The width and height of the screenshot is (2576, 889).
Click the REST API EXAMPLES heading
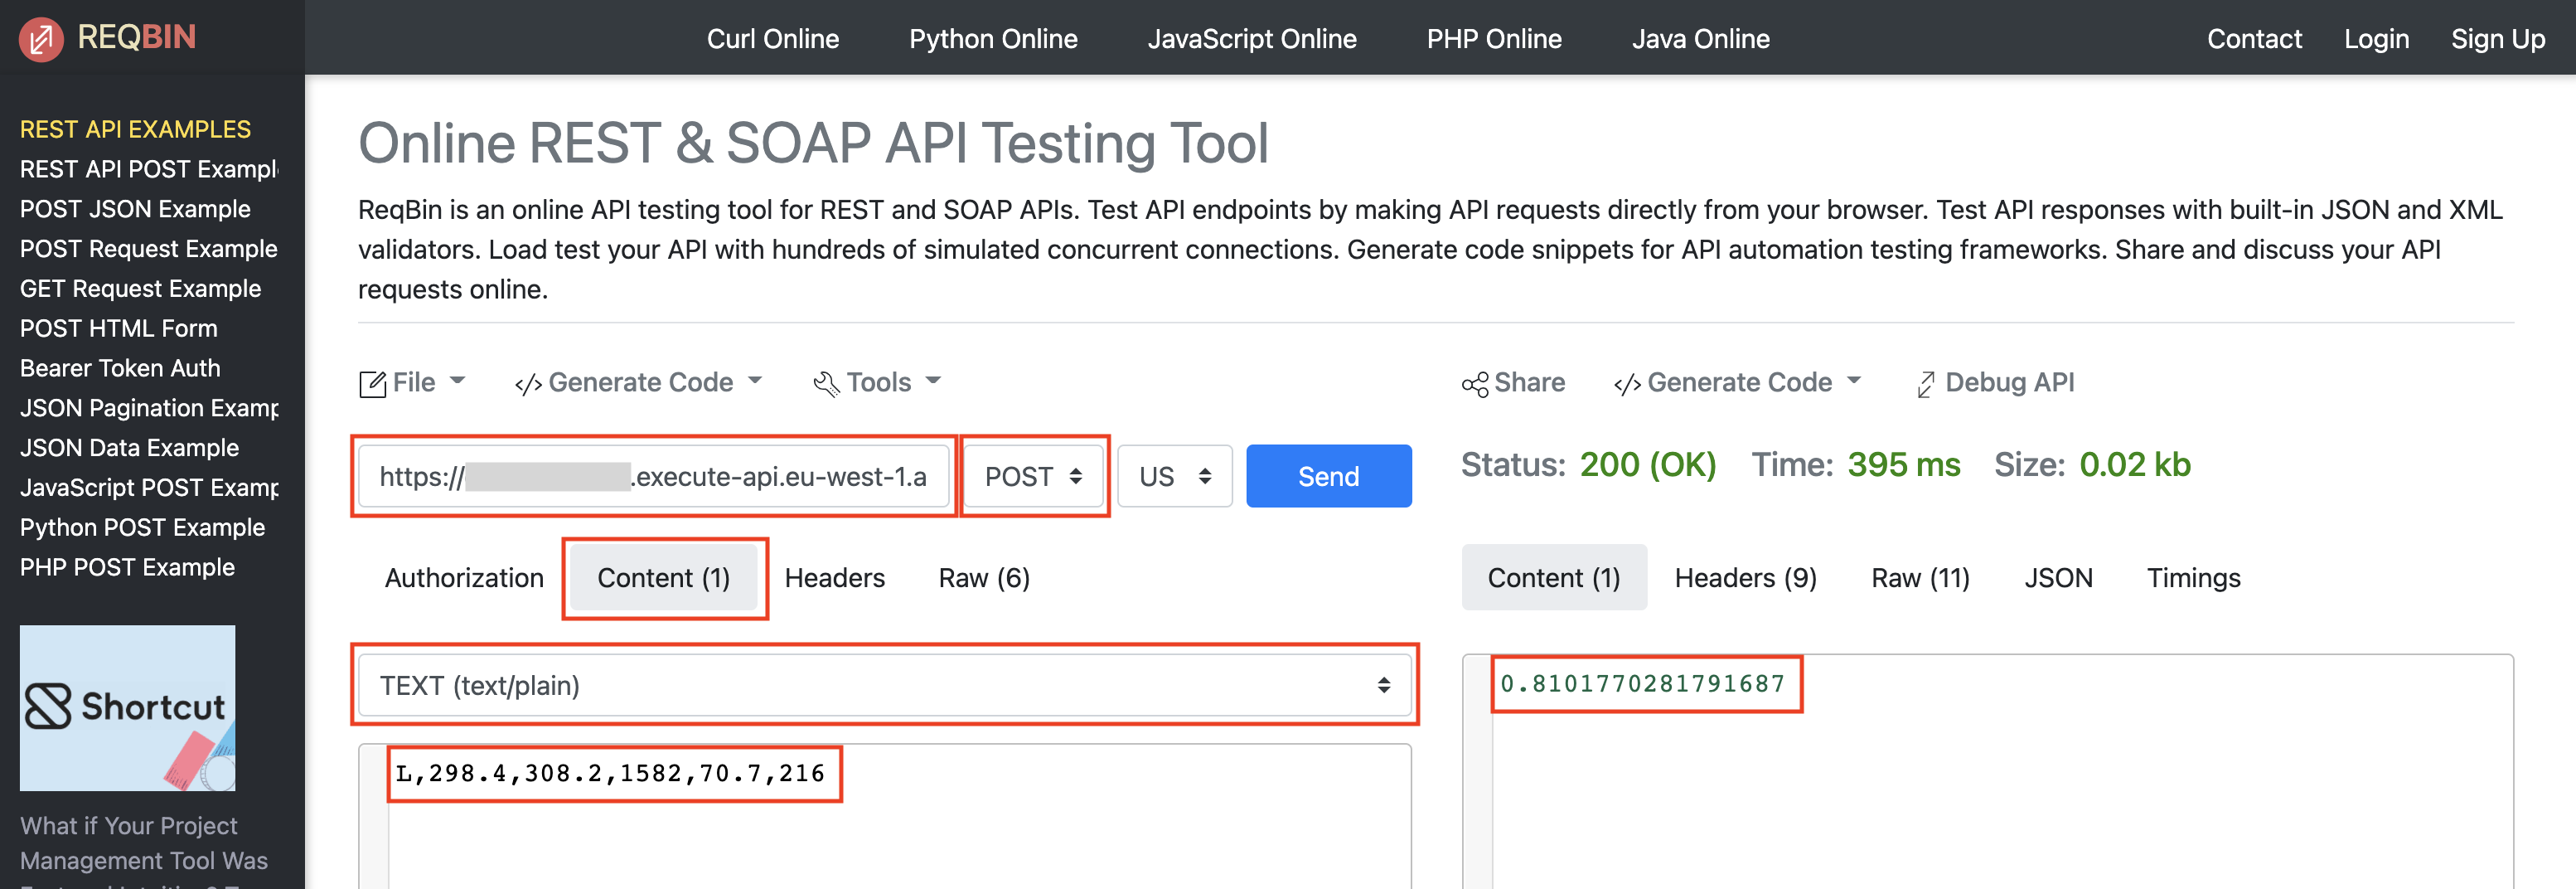[135, 129]
